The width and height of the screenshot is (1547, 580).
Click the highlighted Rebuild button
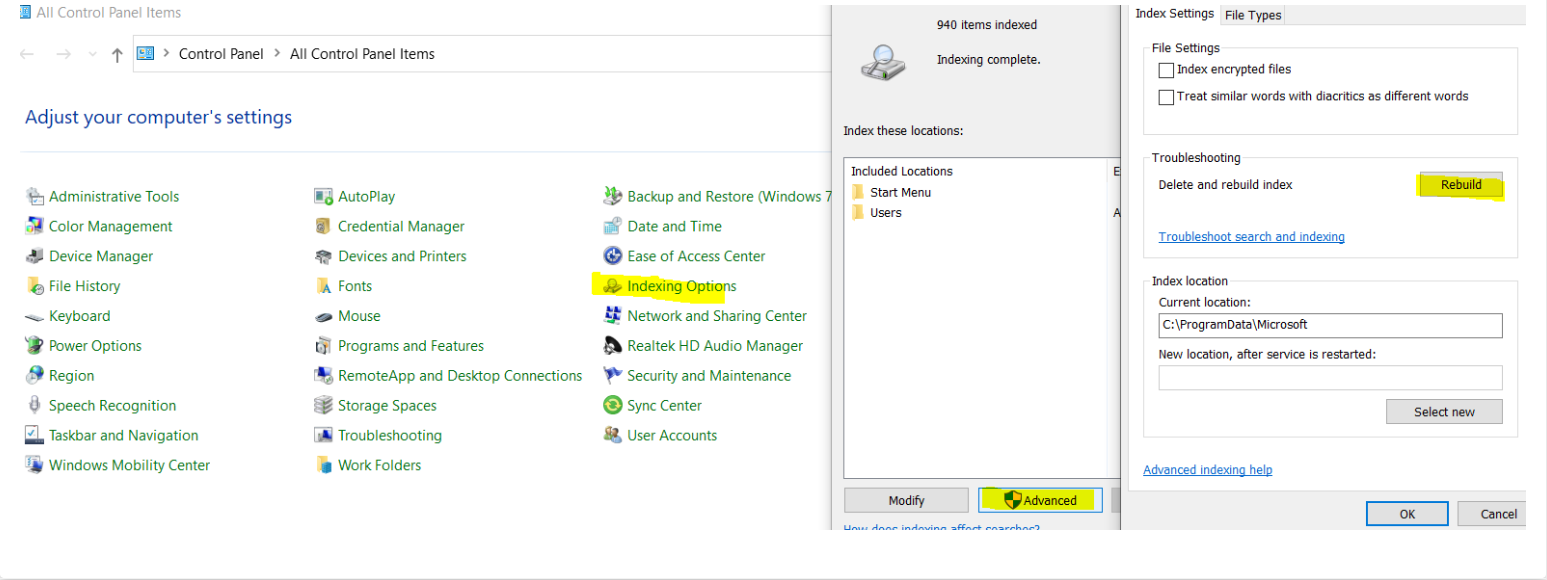point(1461,185)
